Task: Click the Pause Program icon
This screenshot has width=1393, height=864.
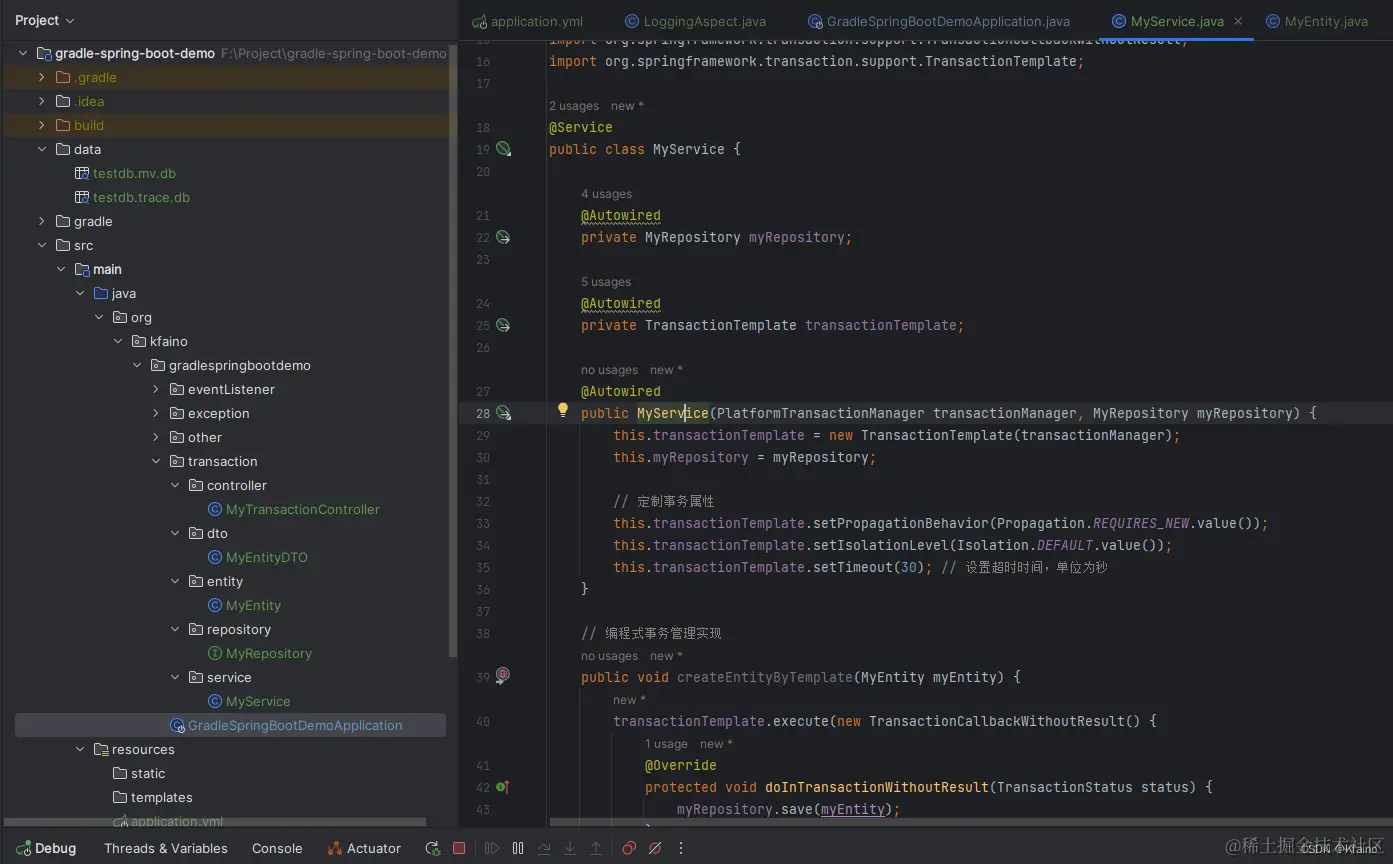Action: tap(518, 848)
